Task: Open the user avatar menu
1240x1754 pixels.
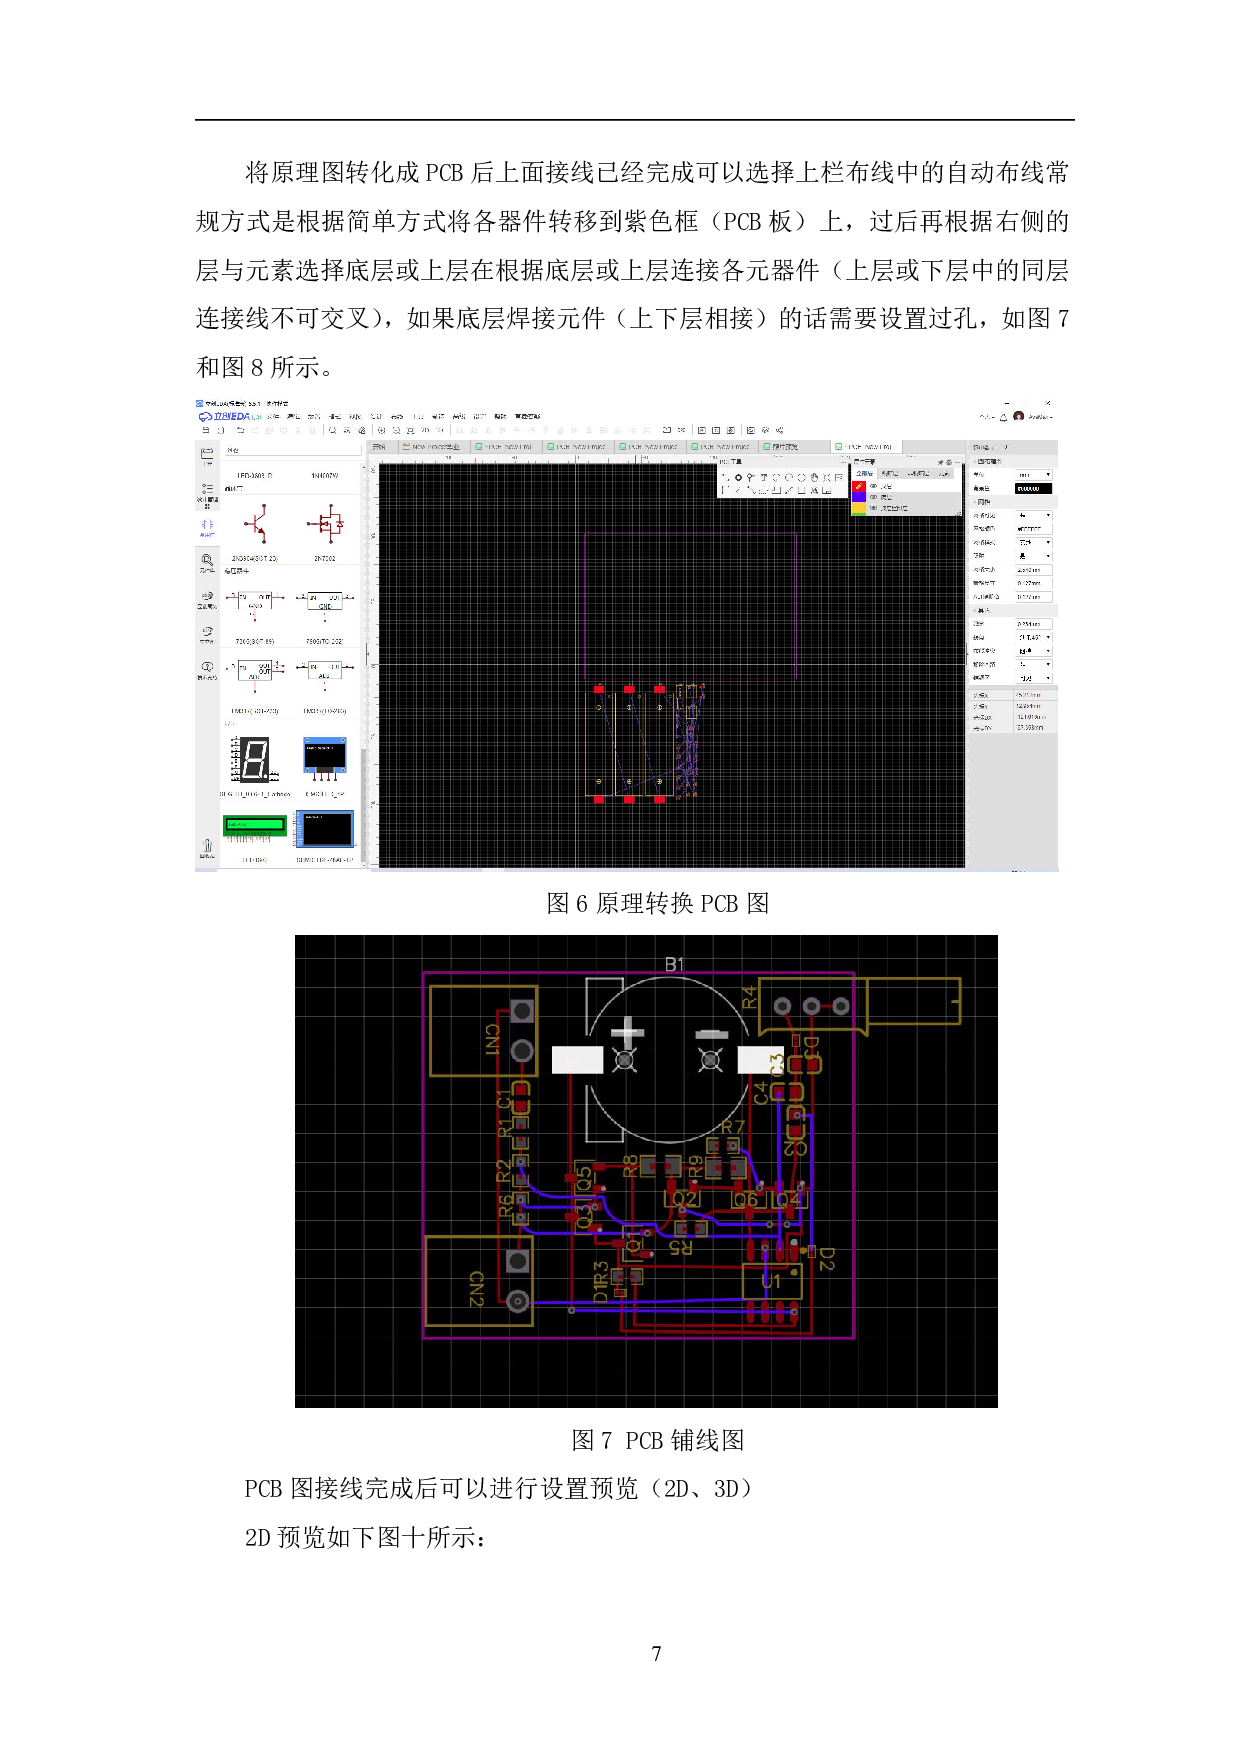Action: coord(1019,416)
